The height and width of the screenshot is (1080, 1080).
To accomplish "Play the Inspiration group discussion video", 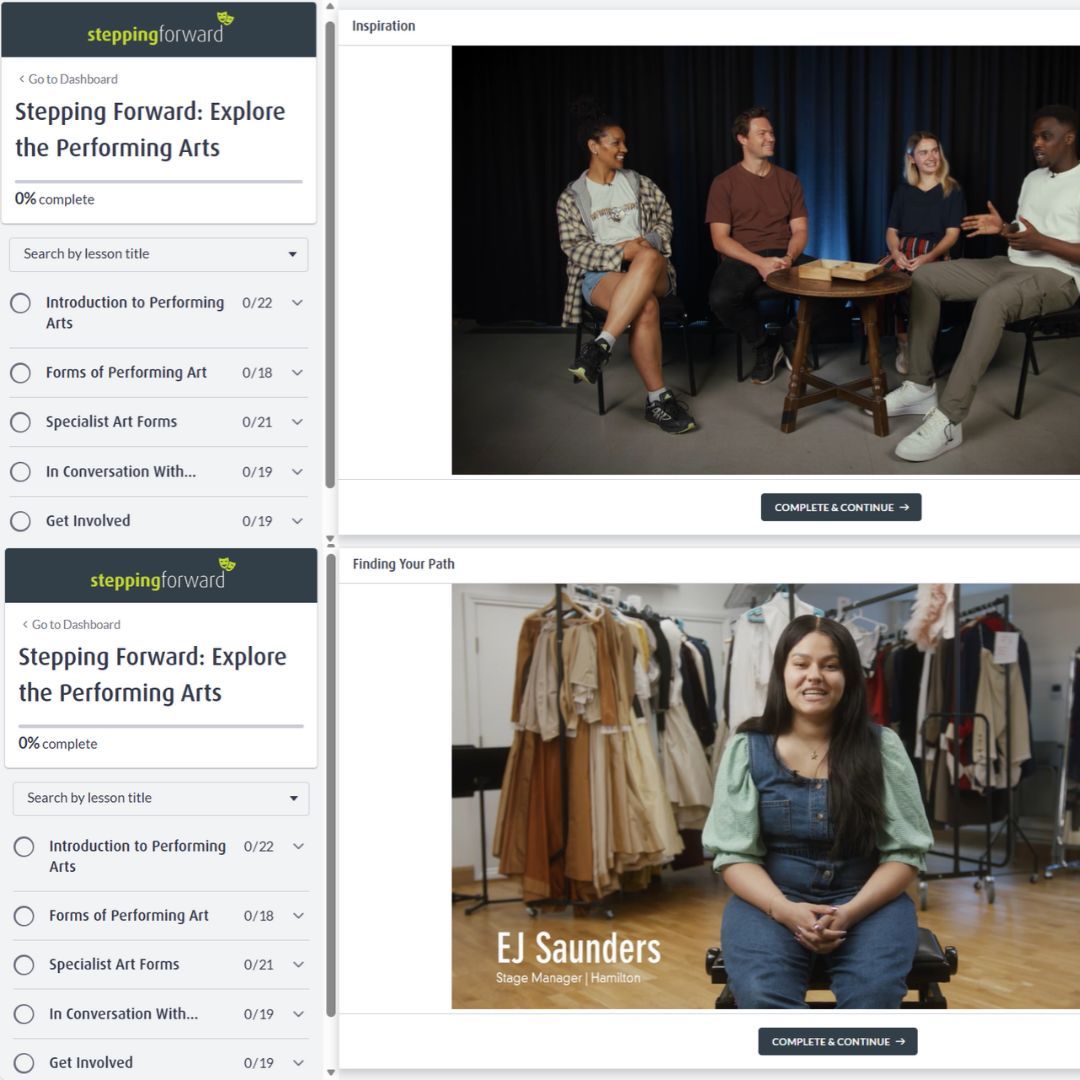I will point(765,260).
